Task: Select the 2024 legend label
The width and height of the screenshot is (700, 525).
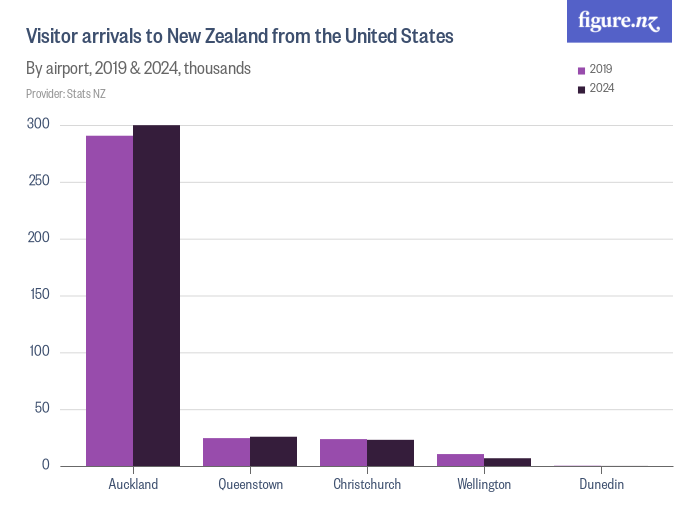Action: pos(602,89)
